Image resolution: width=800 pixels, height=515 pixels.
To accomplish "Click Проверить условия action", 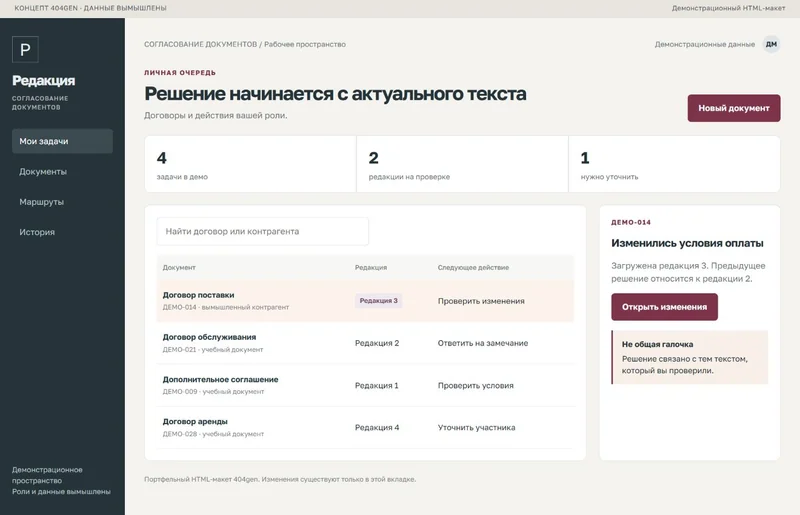I will [x=476, y=385].
